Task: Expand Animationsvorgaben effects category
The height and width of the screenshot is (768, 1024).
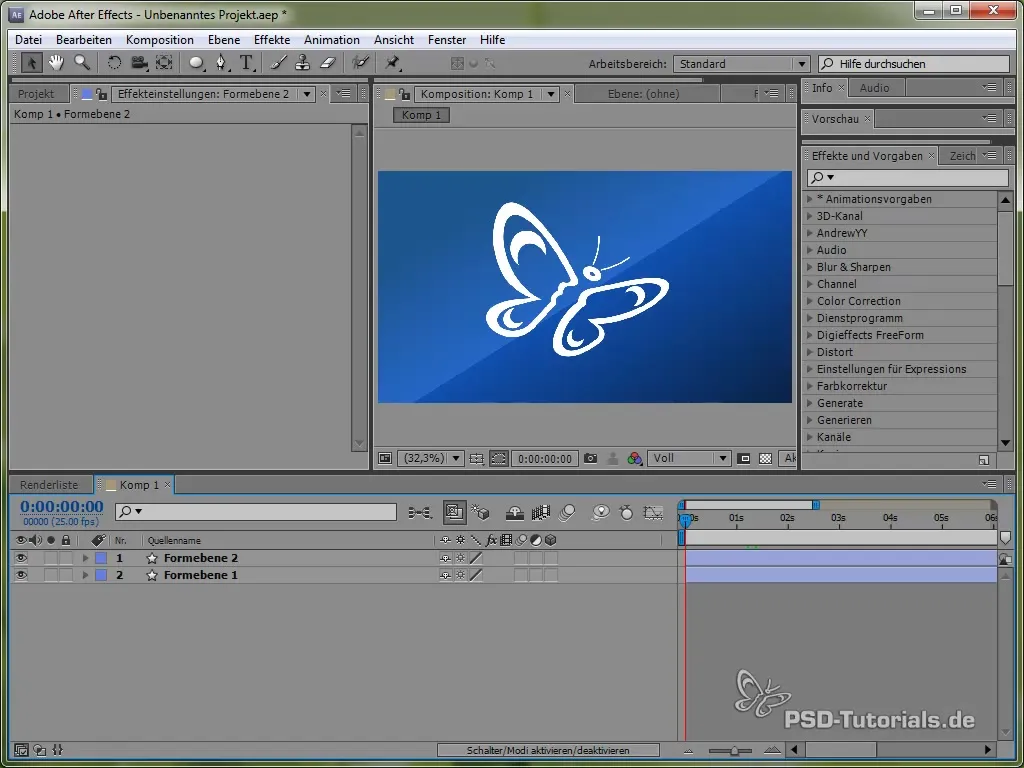Action: pyautogui.click(x=810, y=199)
